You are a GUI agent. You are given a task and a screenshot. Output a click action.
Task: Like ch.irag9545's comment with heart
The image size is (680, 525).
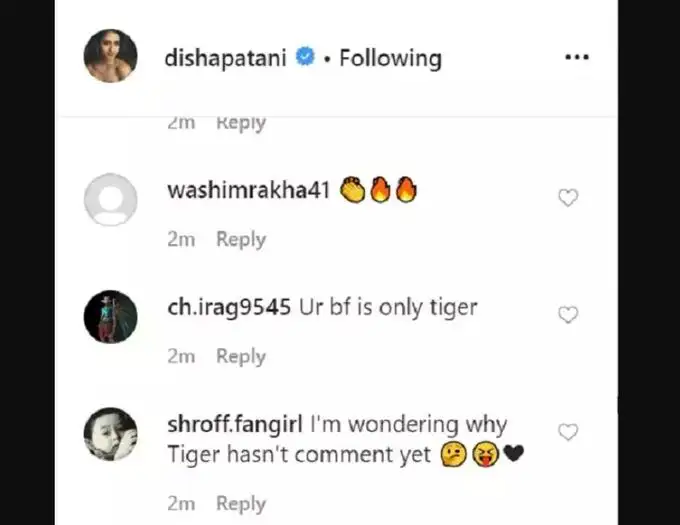point(567,315)
